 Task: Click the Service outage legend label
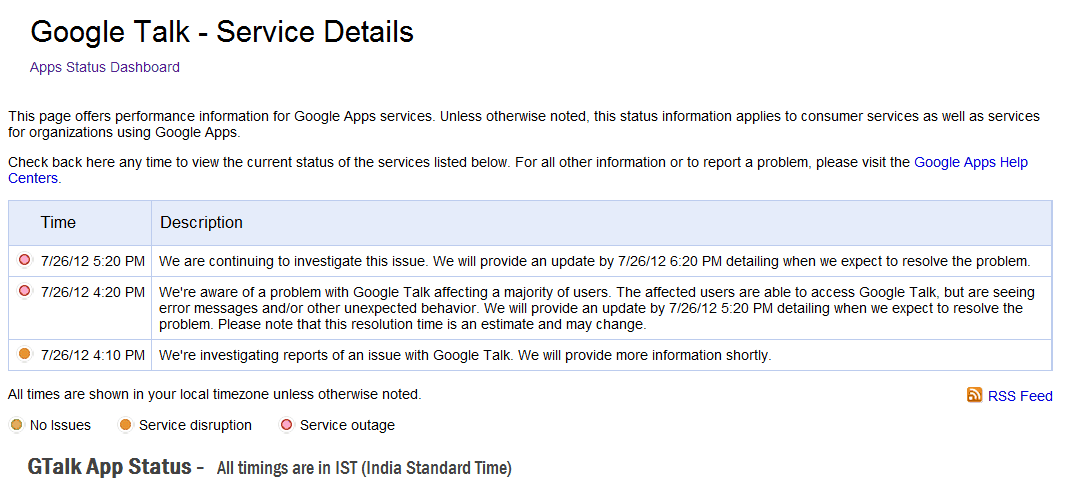(347, 425)
